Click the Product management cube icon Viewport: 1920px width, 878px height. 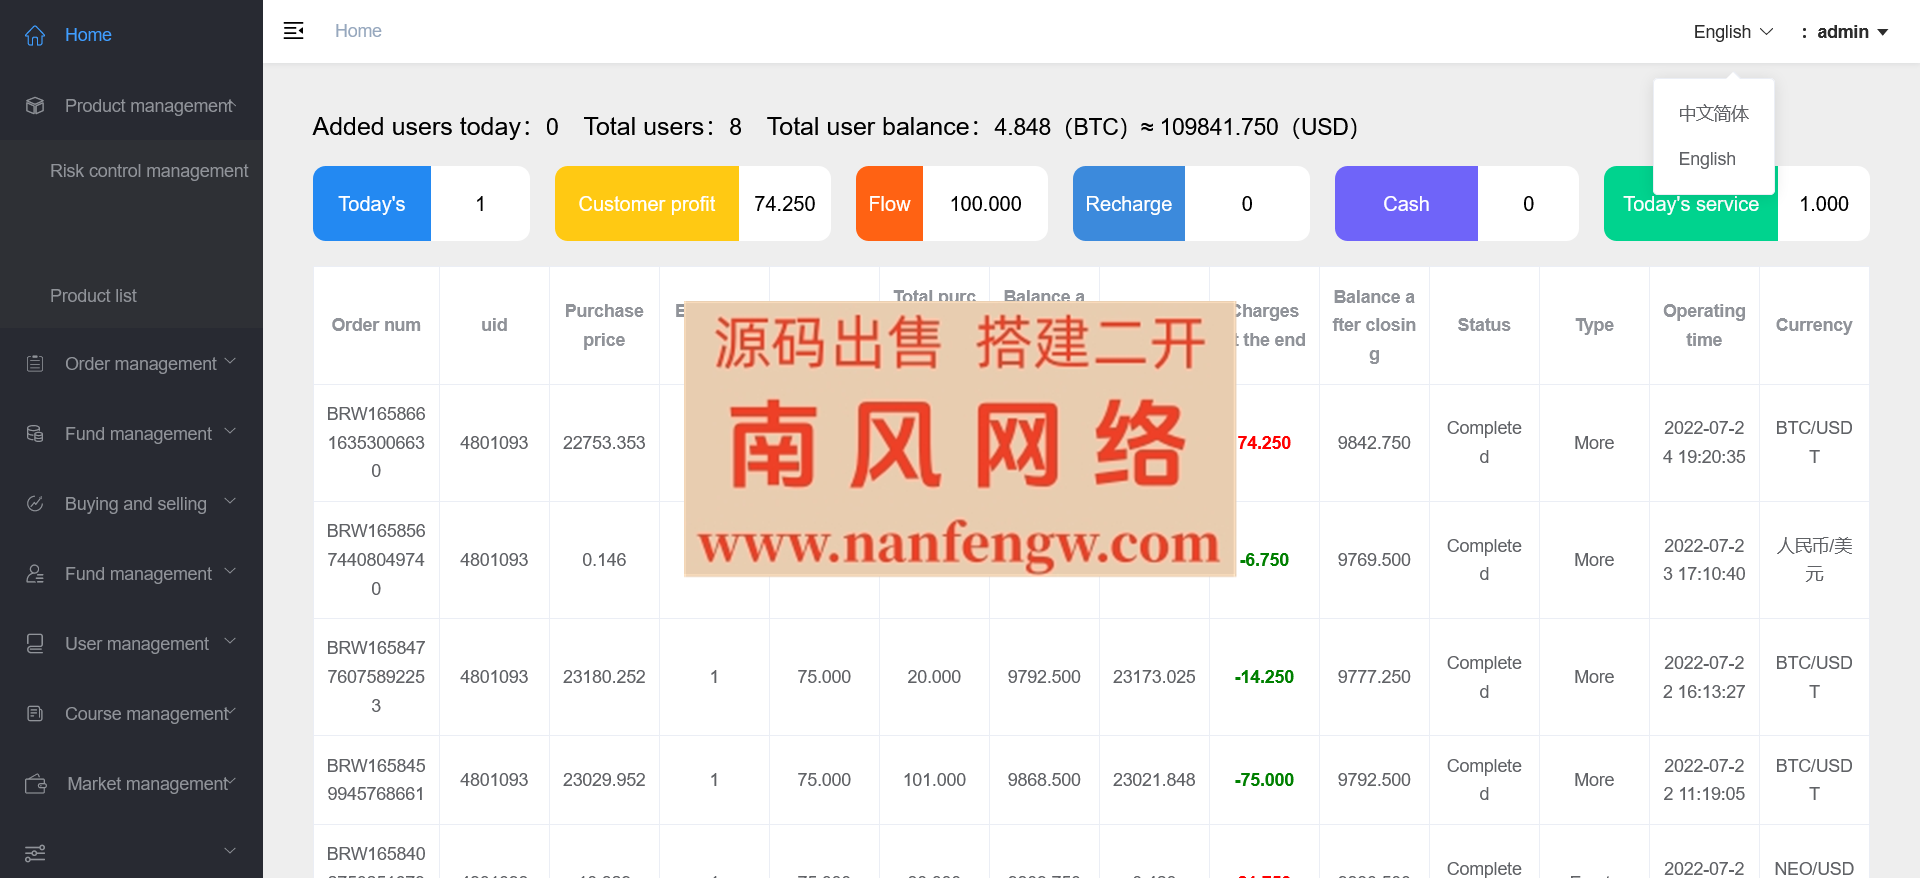click(35, 106)
